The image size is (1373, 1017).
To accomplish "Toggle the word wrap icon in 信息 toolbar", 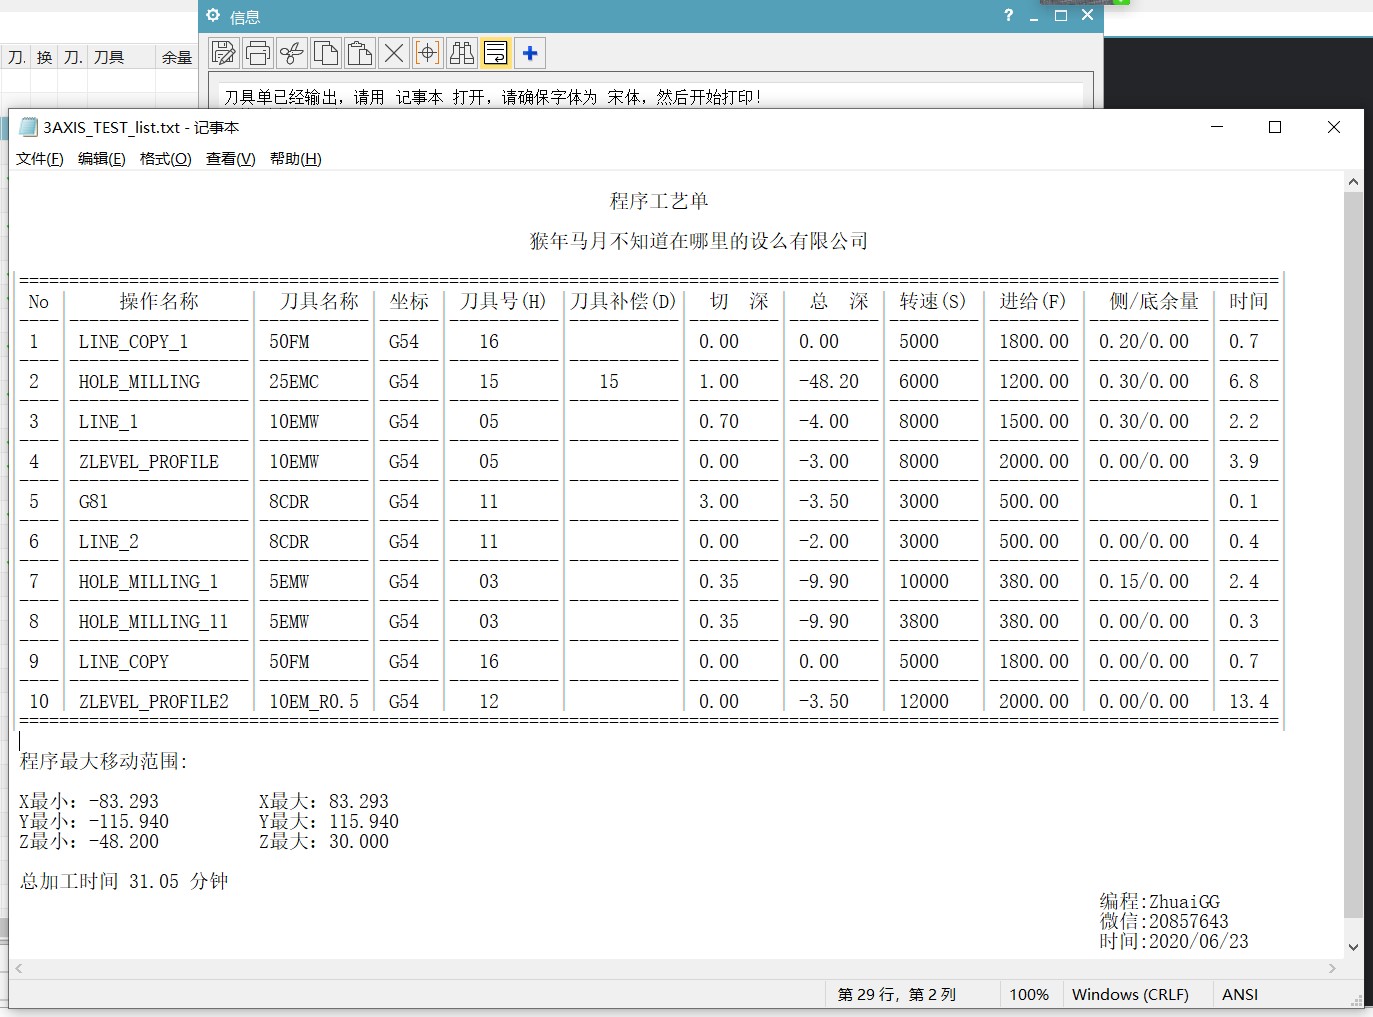I will (x=496, y=53).
